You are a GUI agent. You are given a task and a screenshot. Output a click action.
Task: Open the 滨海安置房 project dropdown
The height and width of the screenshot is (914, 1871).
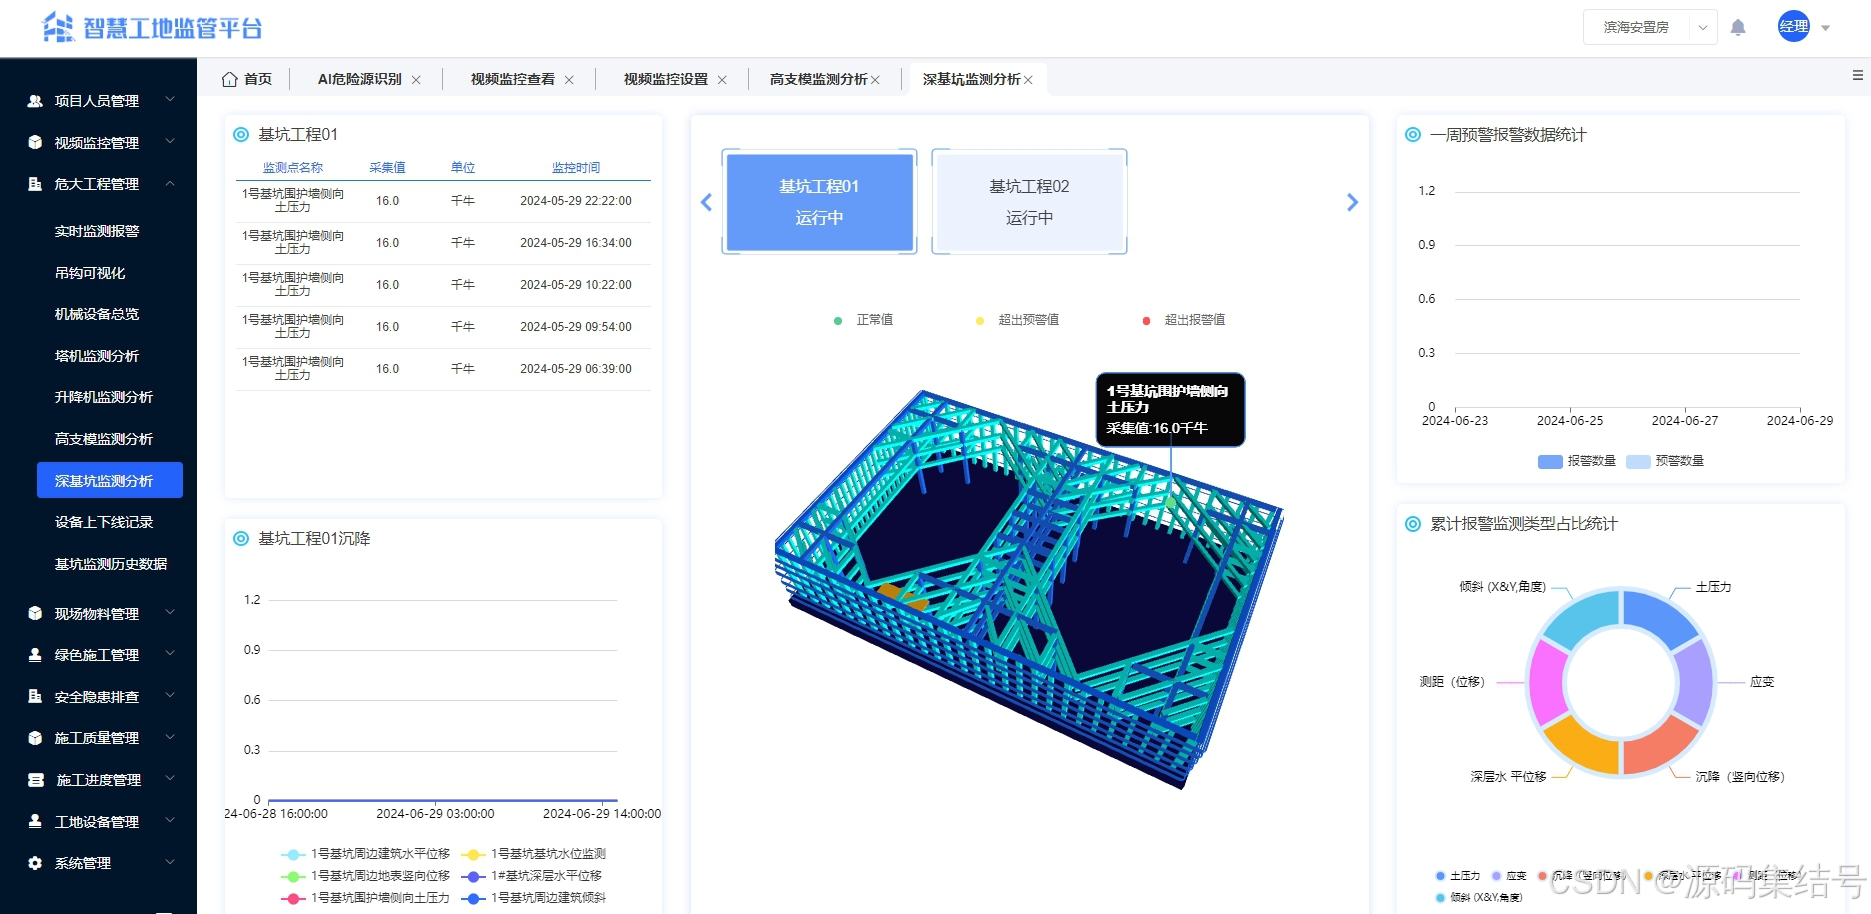pos(1650,27)
